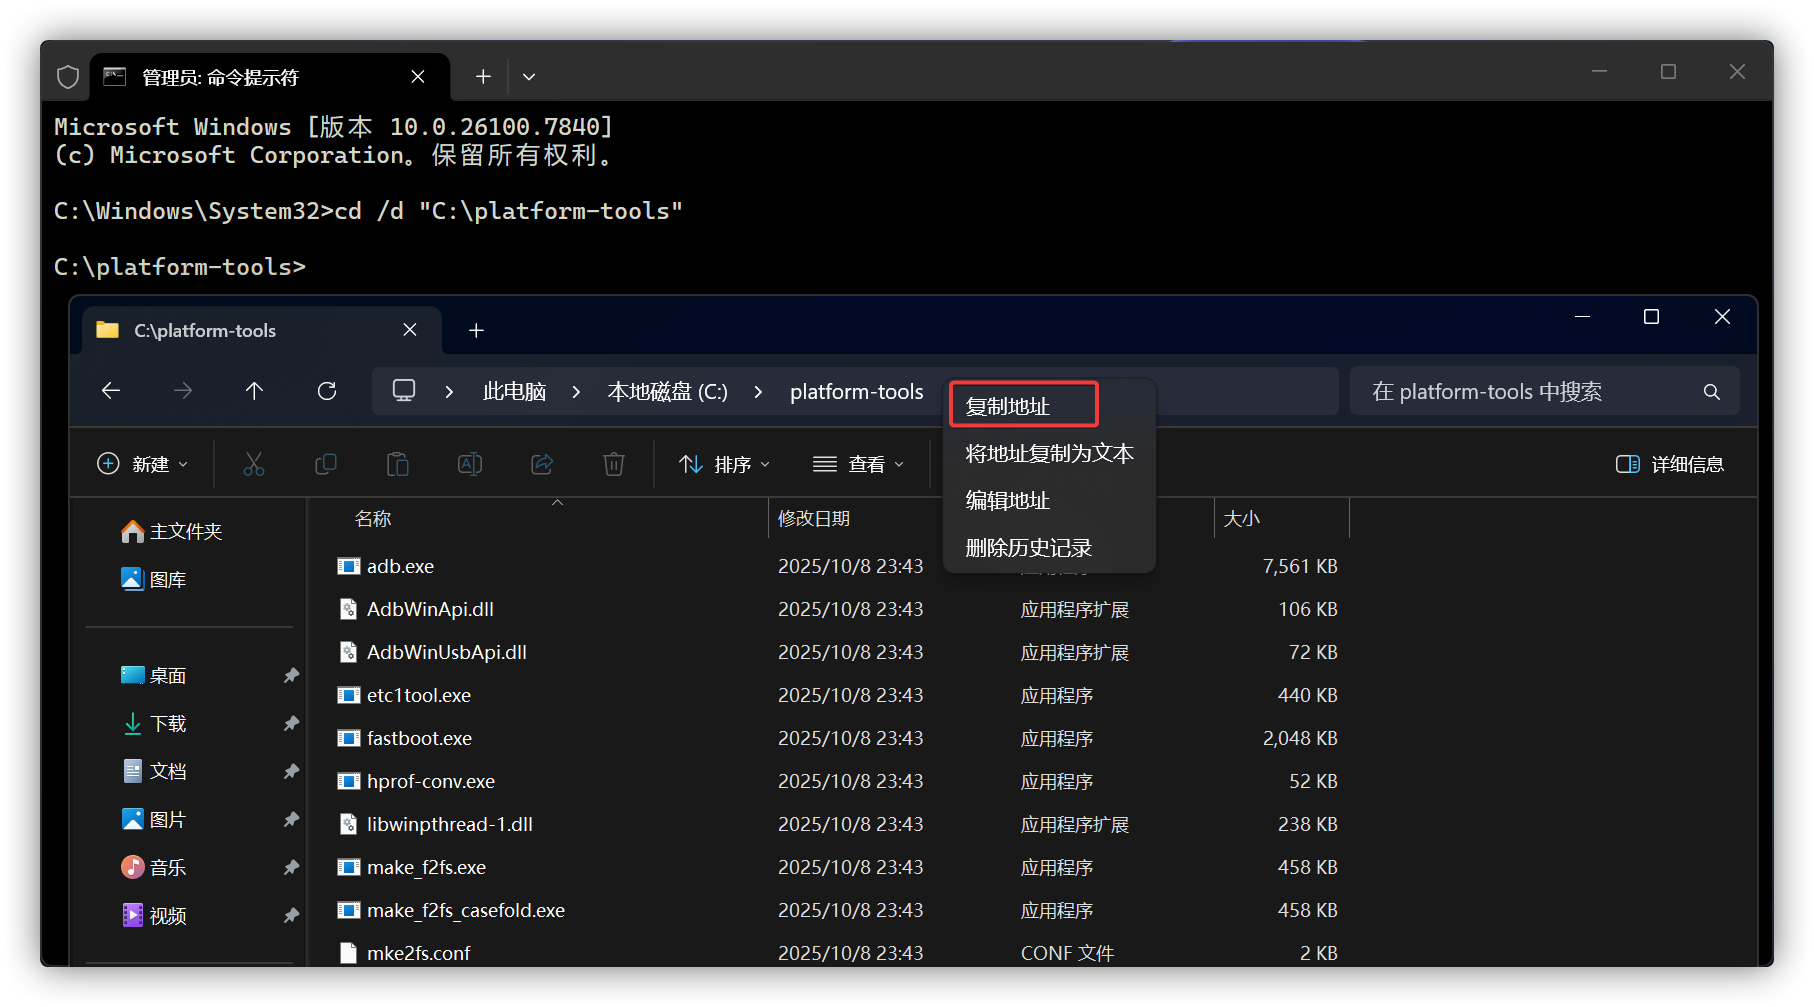
Task: Click the Delete trash can icon
Action: 614,464
